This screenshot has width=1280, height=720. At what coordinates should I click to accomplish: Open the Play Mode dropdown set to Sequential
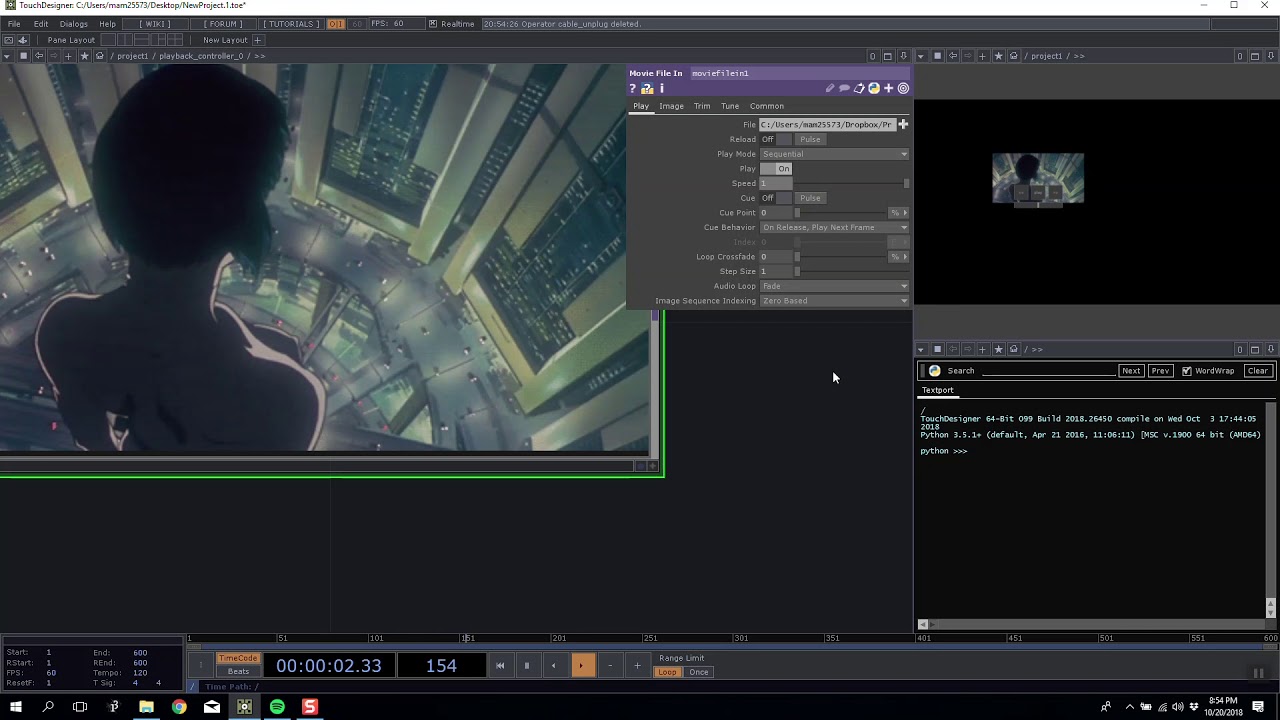835,154
